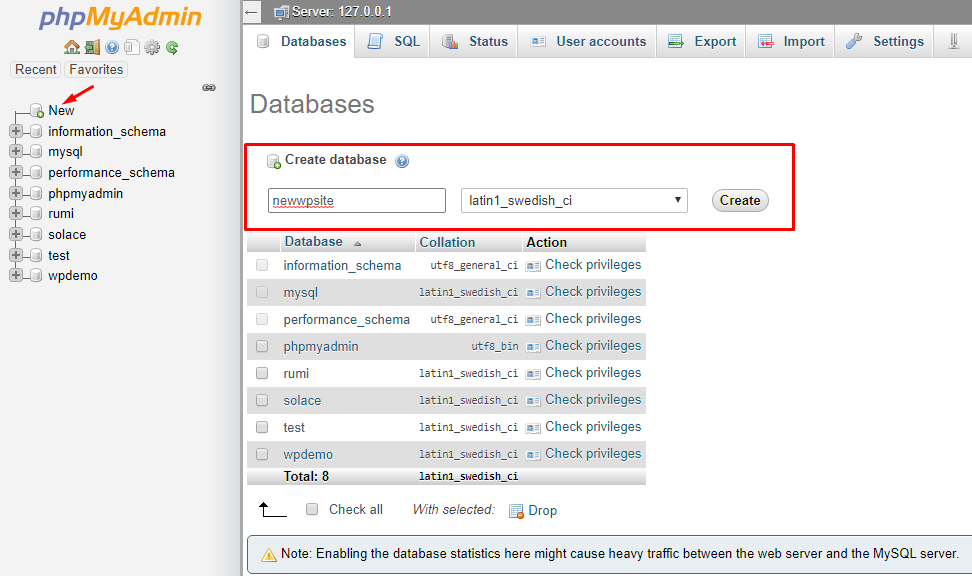Open navigation panel settings gear icon
Screen dimensions: 972x576
tap(152, 47)
